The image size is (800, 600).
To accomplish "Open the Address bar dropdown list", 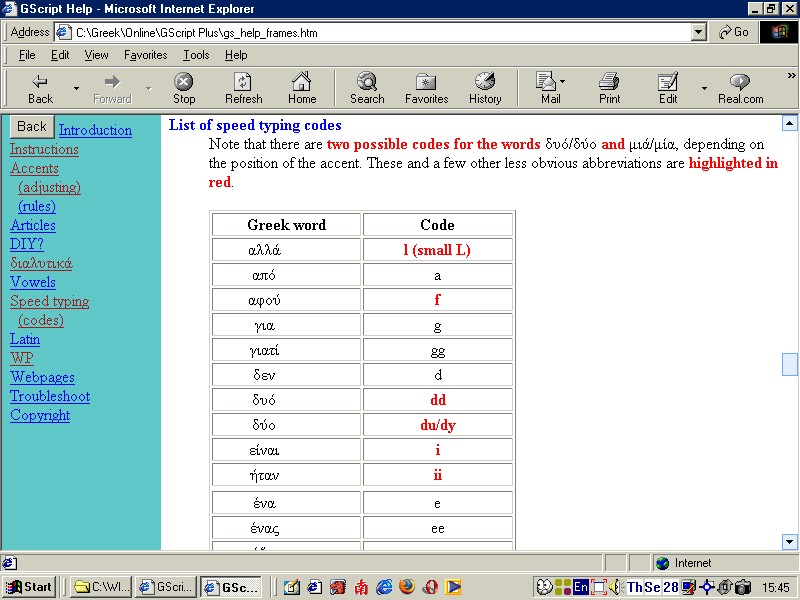I will click(697, 31).
